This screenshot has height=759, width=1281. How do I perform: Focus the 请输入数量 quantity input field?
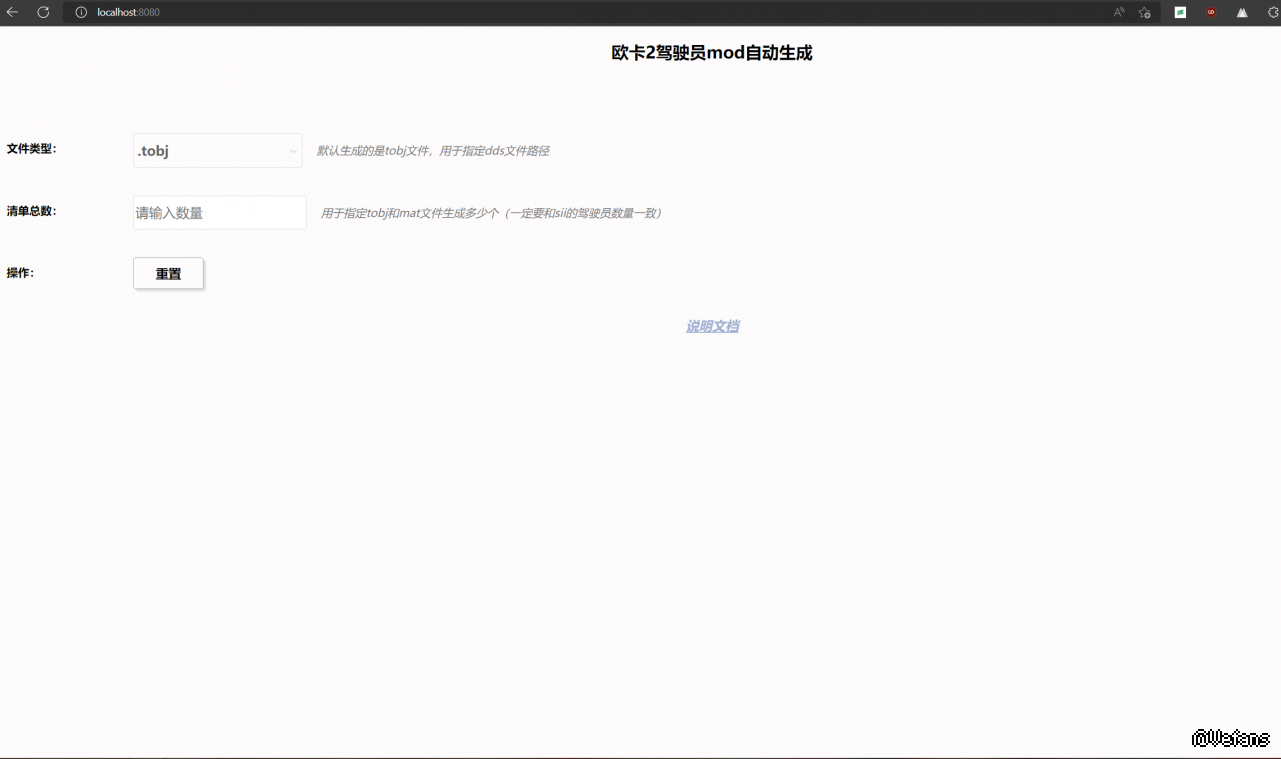pyautogui.click(x=219, y=213)
